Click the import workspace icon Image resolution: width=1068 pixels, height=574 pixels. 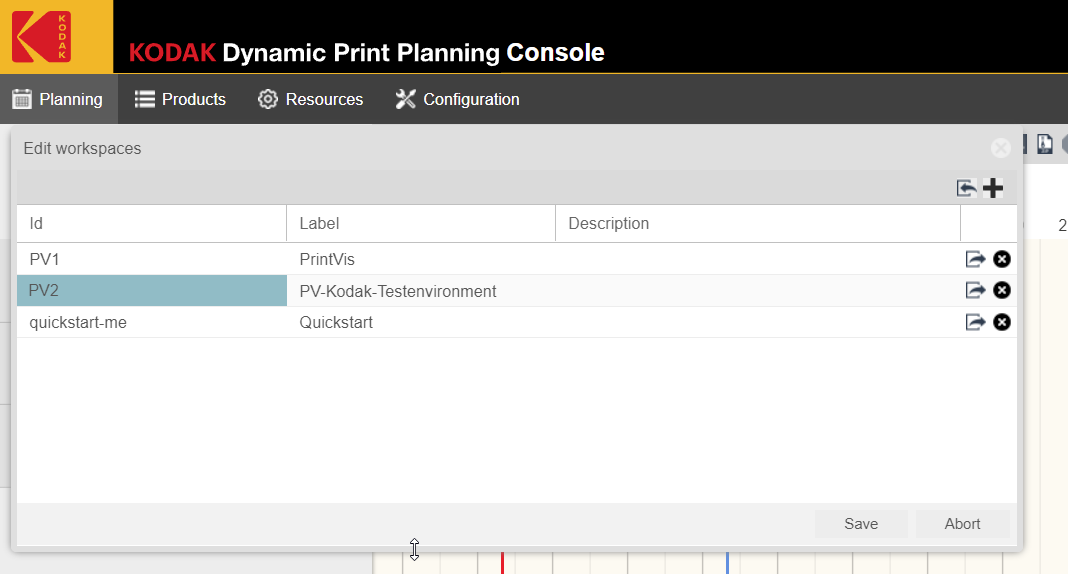point(966,188)
